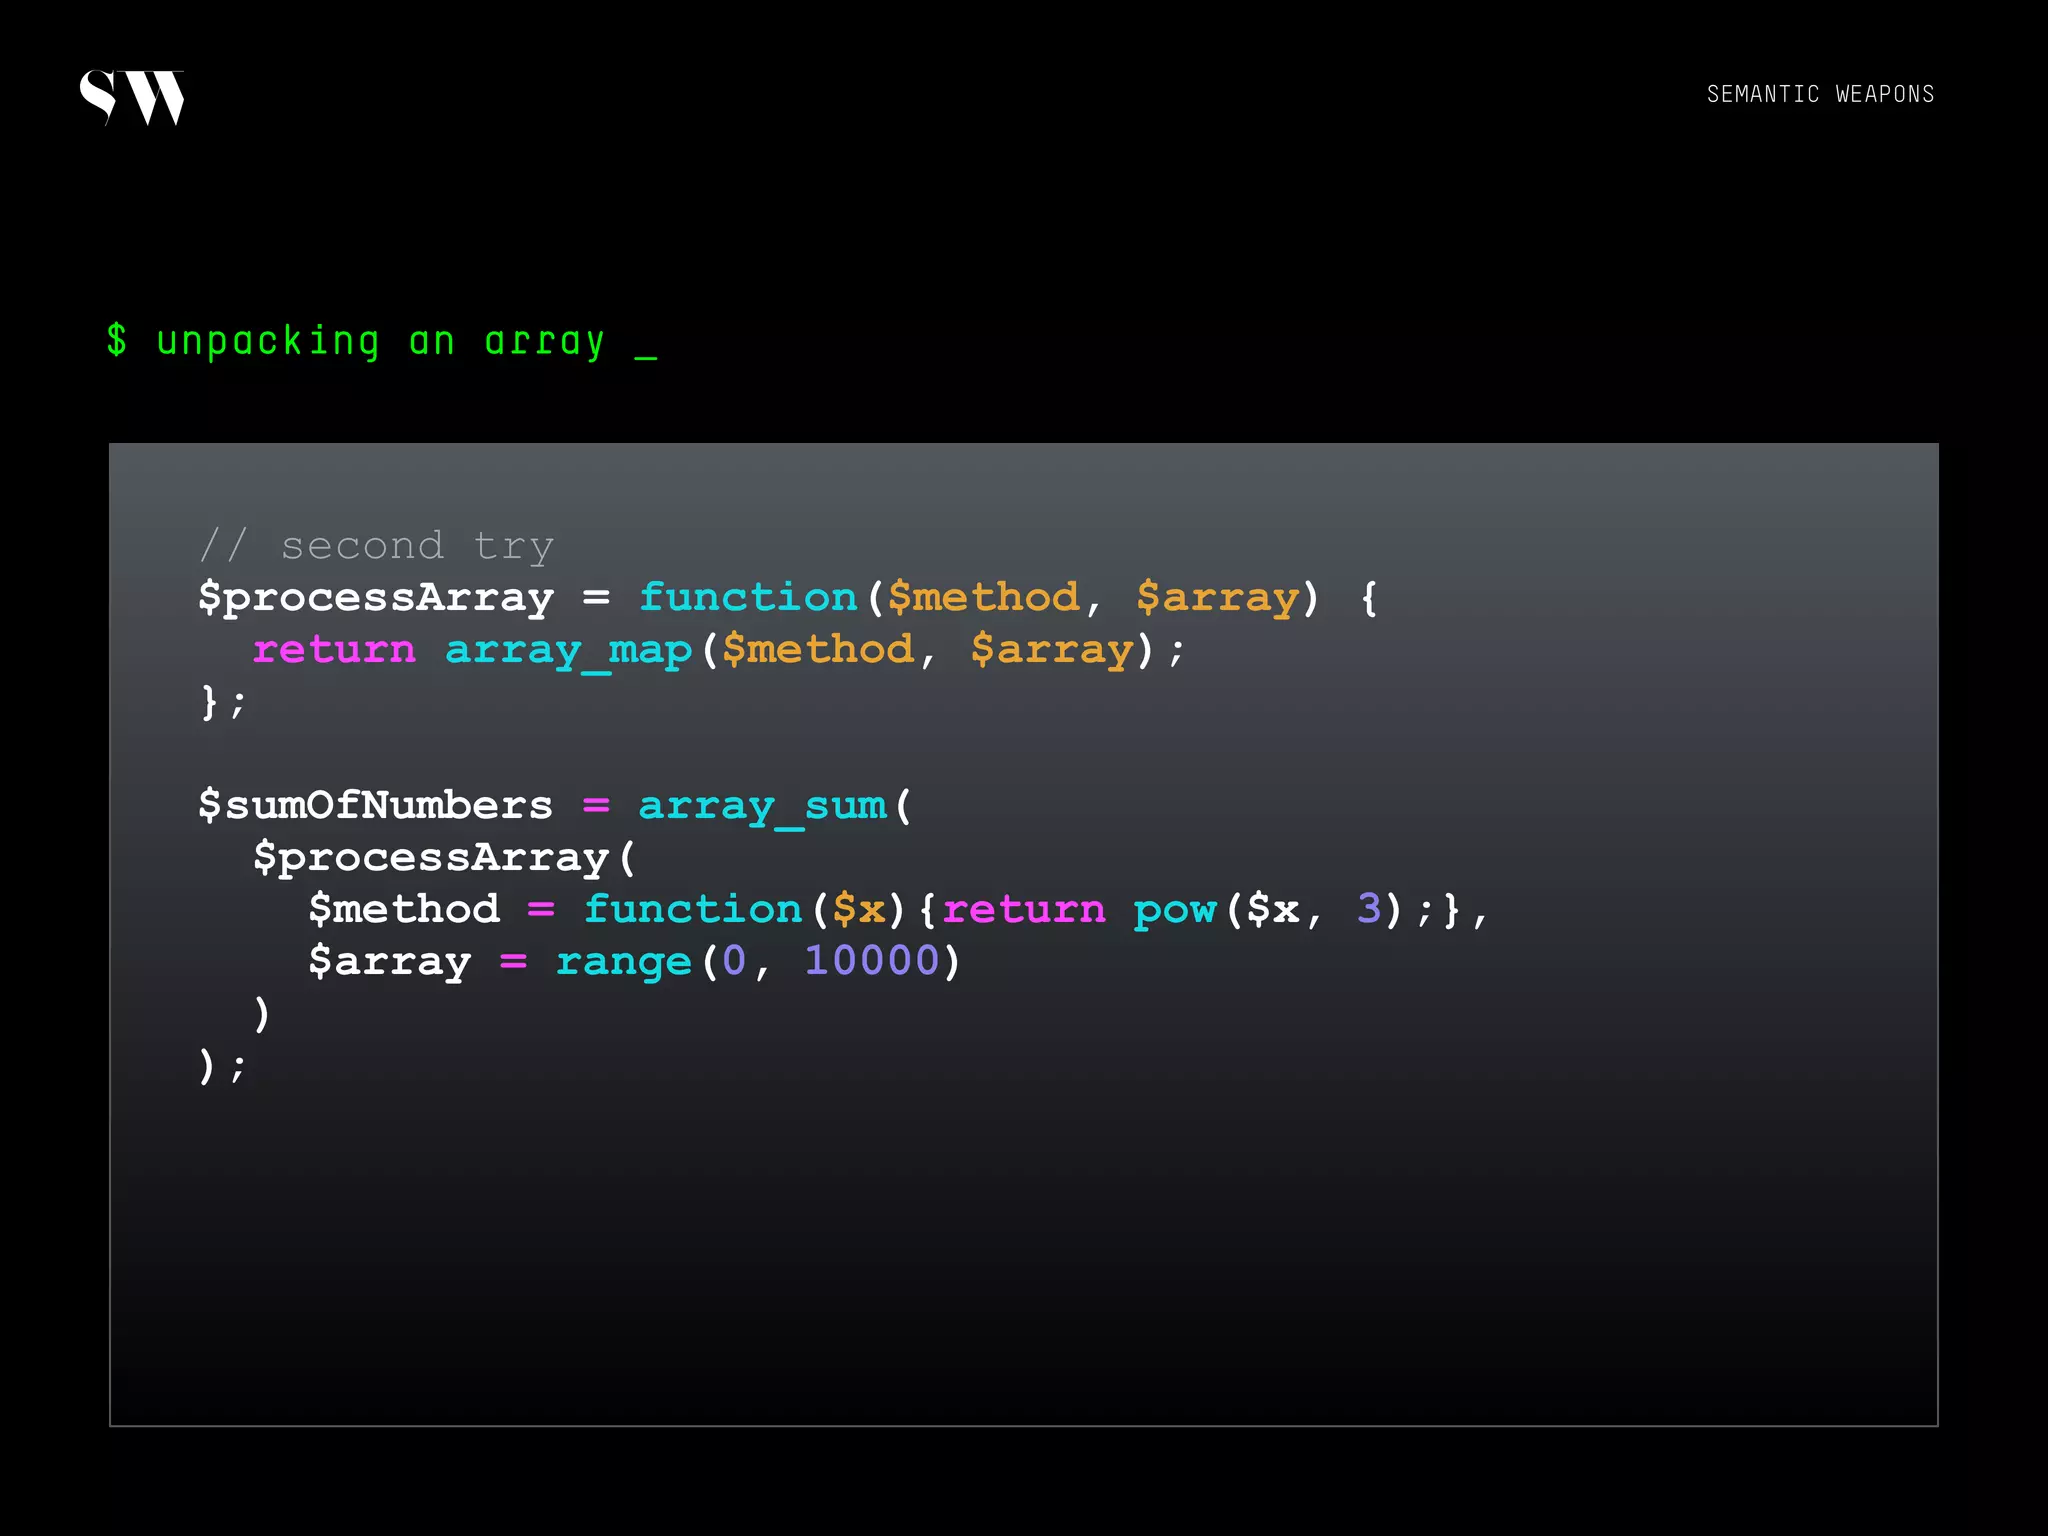This screenshot has height=1536, width=2048.
Task: Click the 'pow' function name
Action: [1175, 912]
